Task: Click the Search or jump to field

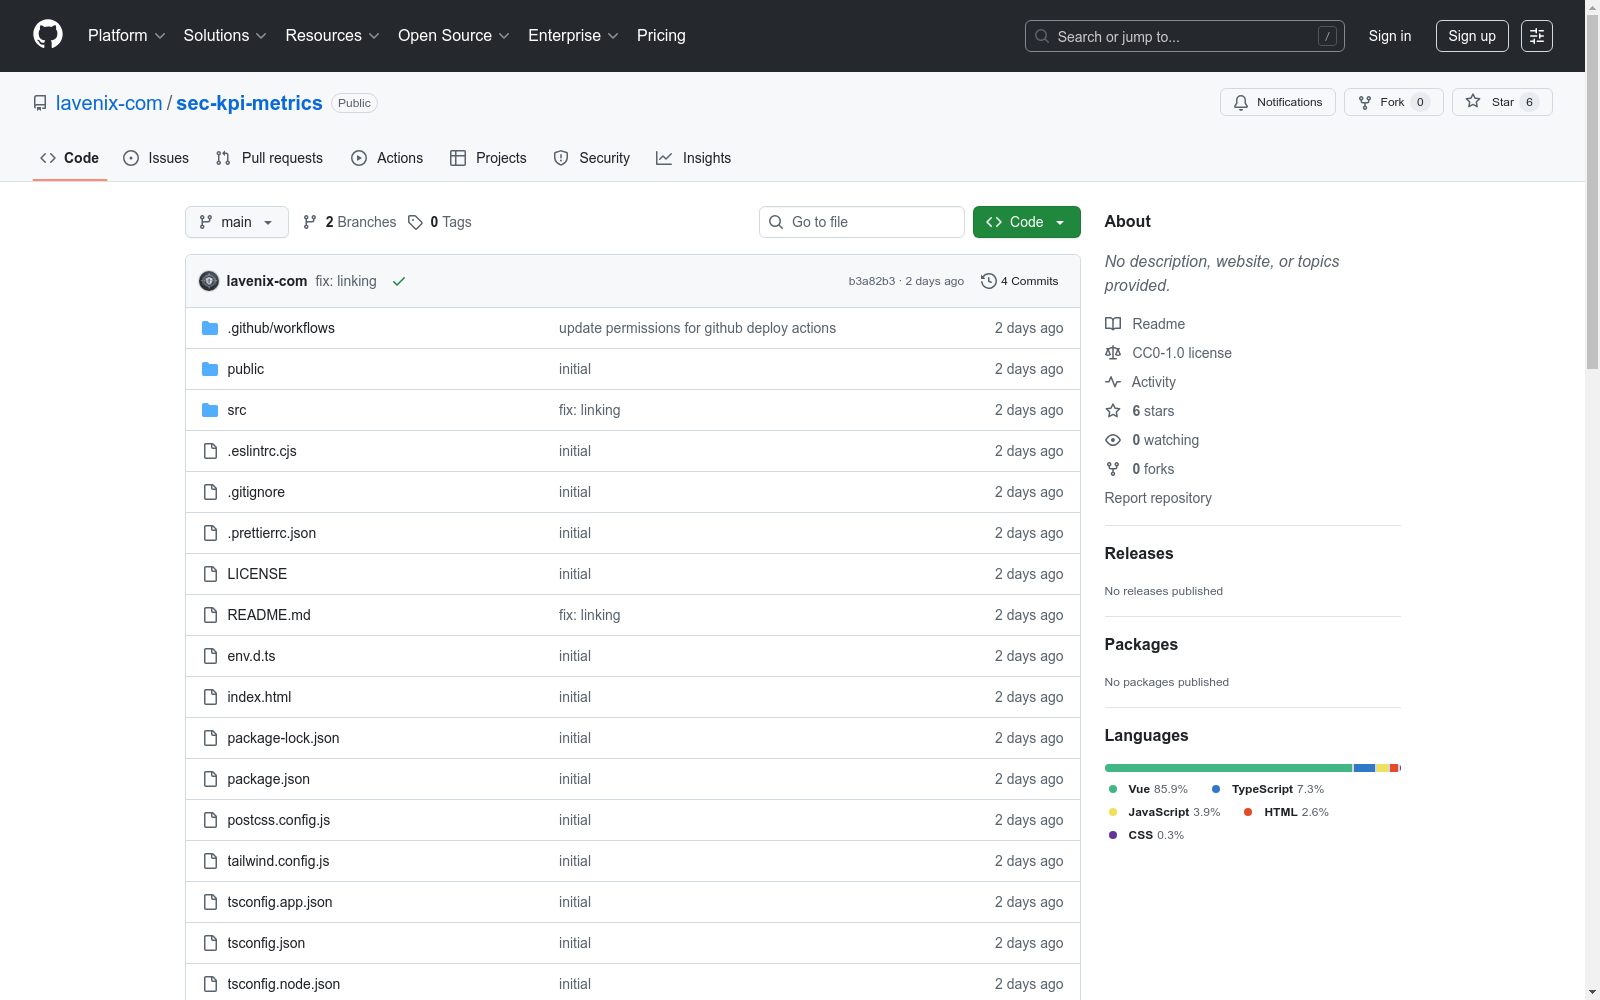Action: coord(1185,36)
